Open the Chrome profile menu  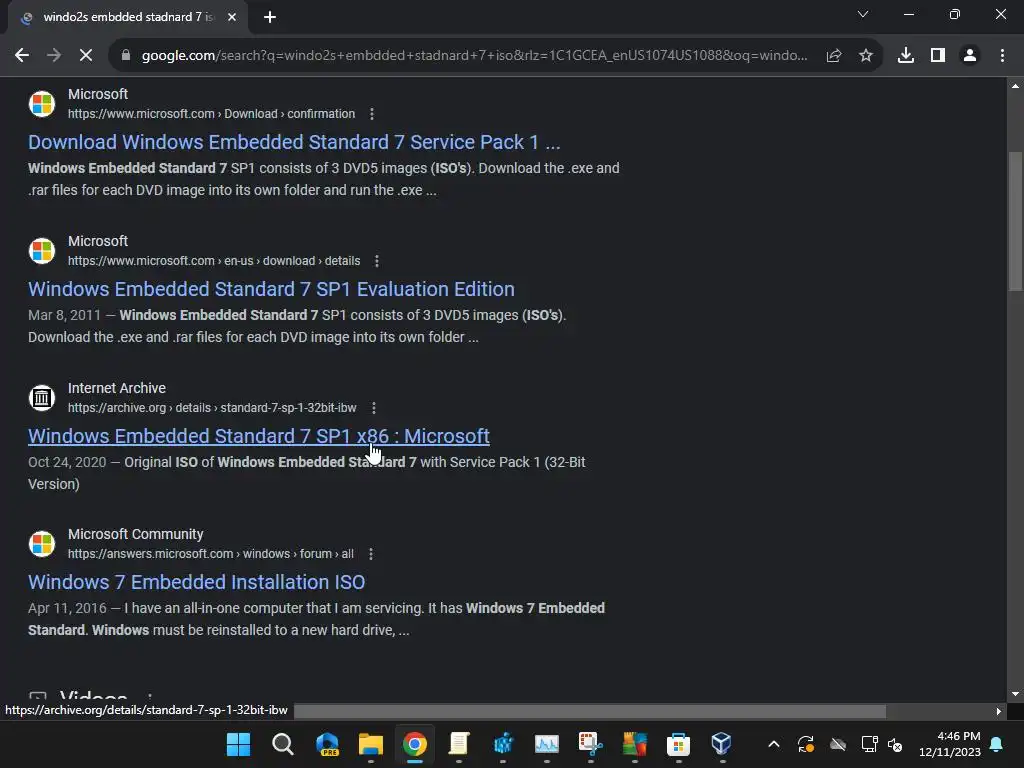point(970,56)
